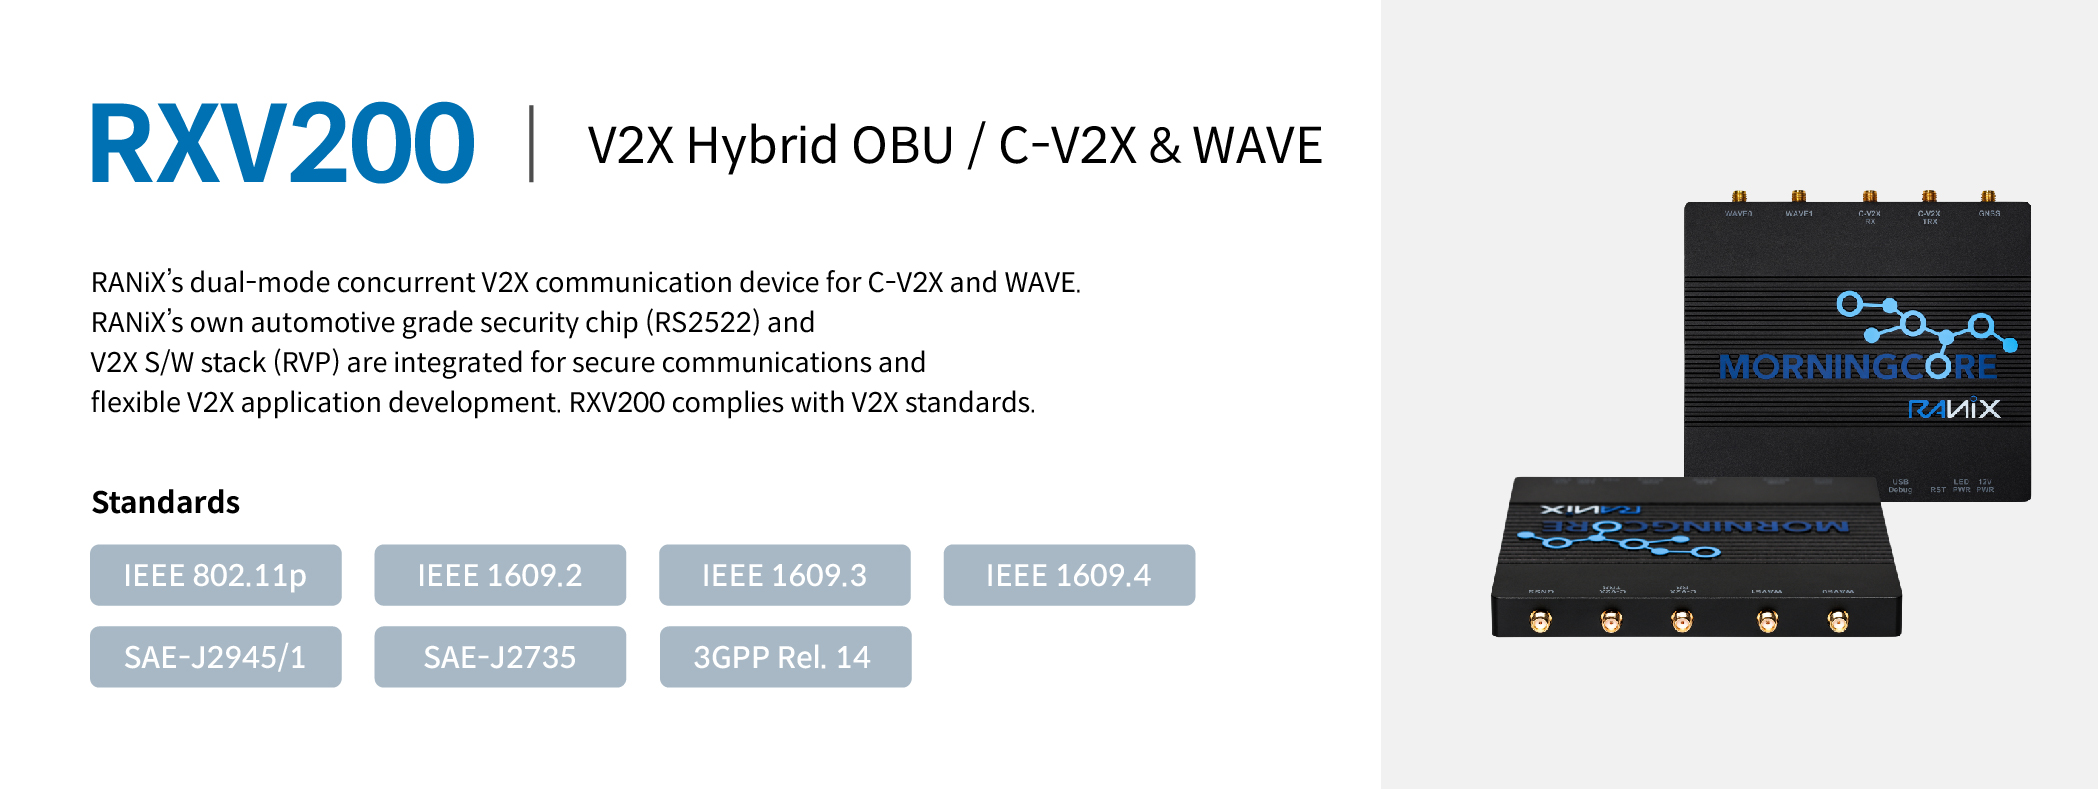Select the SAE-J2945/1 badge
The image size is (2098, 789).
coord(216,657)
